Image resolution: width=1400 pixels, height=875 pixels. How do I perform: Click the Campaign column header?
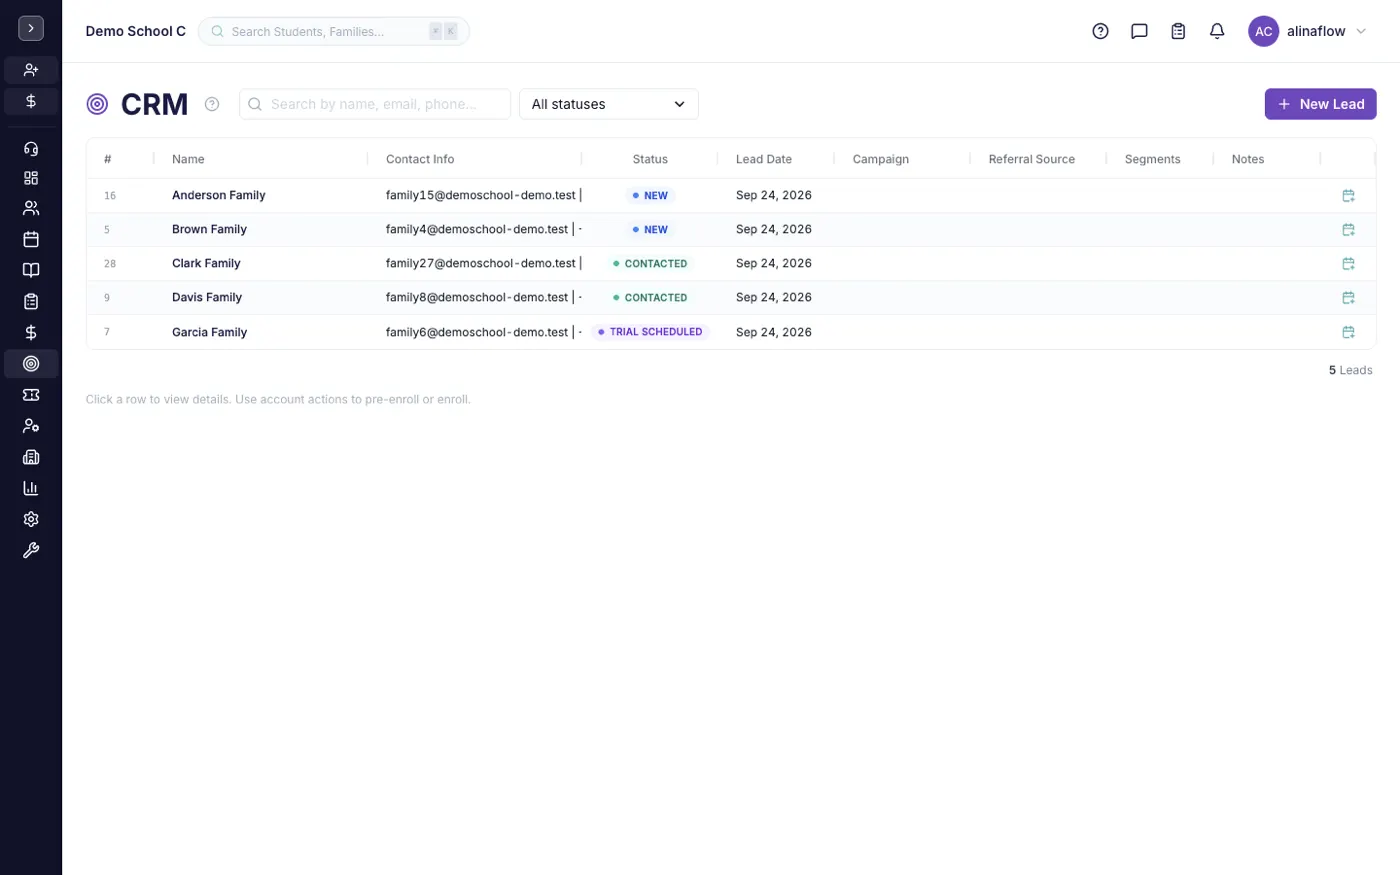881,159
